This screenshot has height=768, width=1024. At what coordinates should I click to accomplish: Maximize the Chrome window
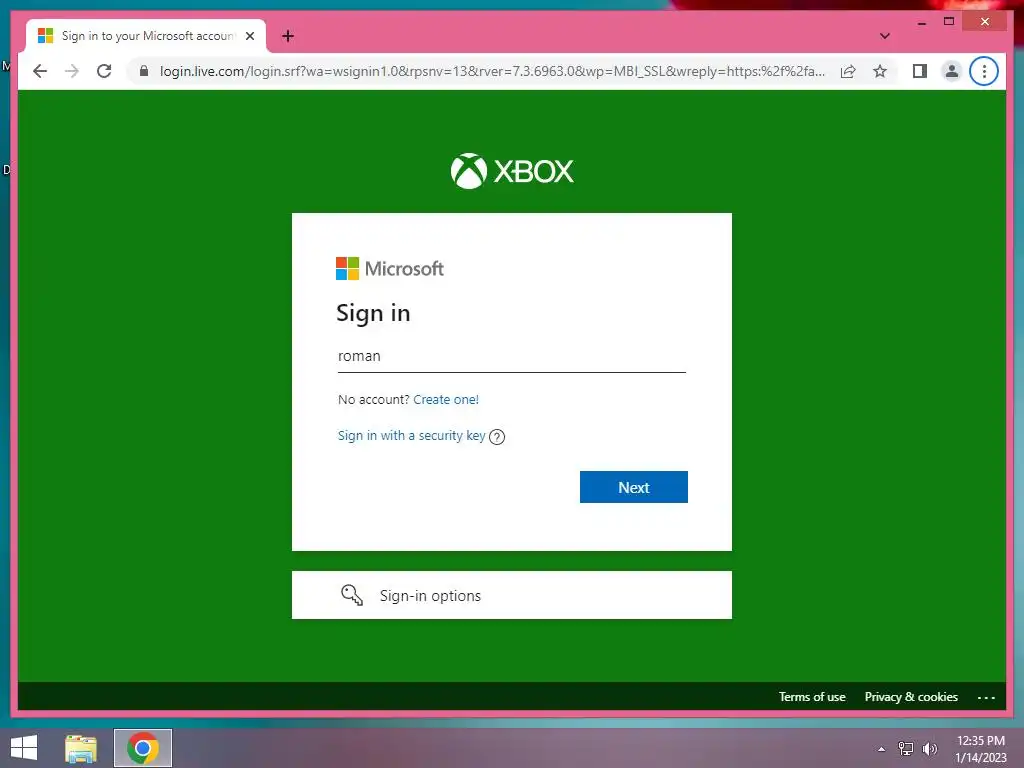pyautogui.click(x=949, y=22)
